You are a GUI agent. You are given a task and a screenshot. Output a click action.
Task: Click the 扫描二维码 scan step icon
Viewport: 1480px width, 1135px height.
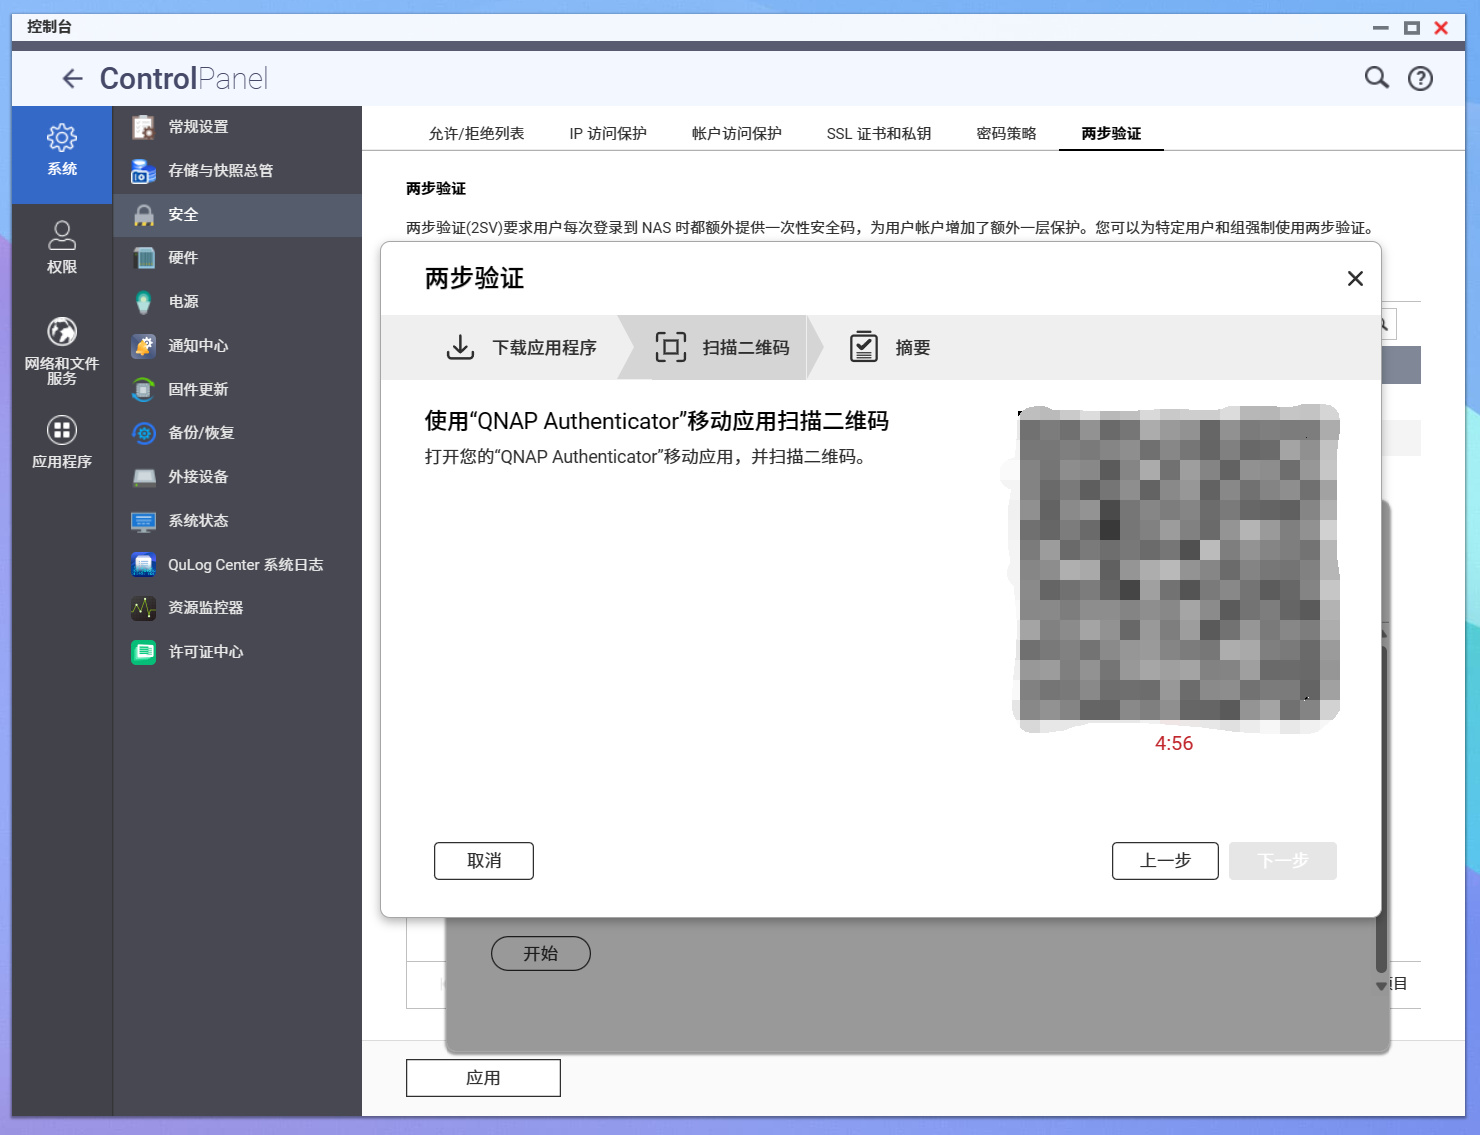click(670, 347)
